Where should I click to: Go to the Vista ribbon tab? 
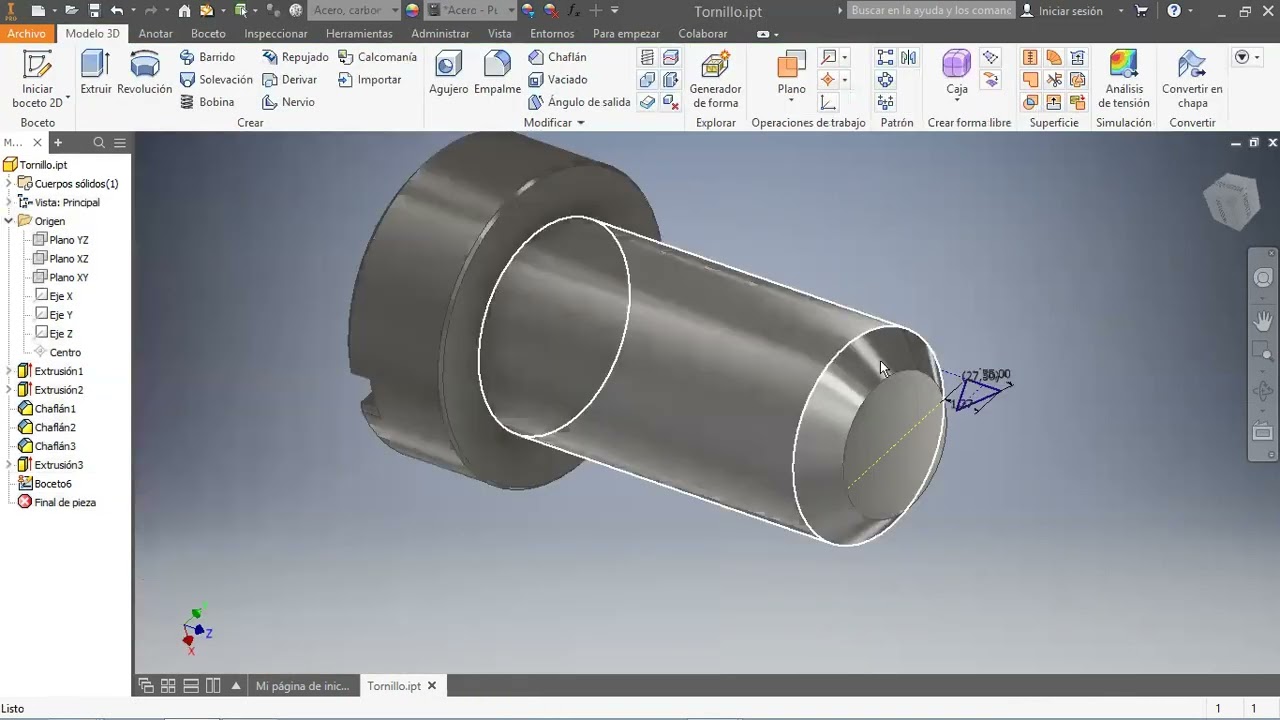pyautogui.click(x=499, y=33)
